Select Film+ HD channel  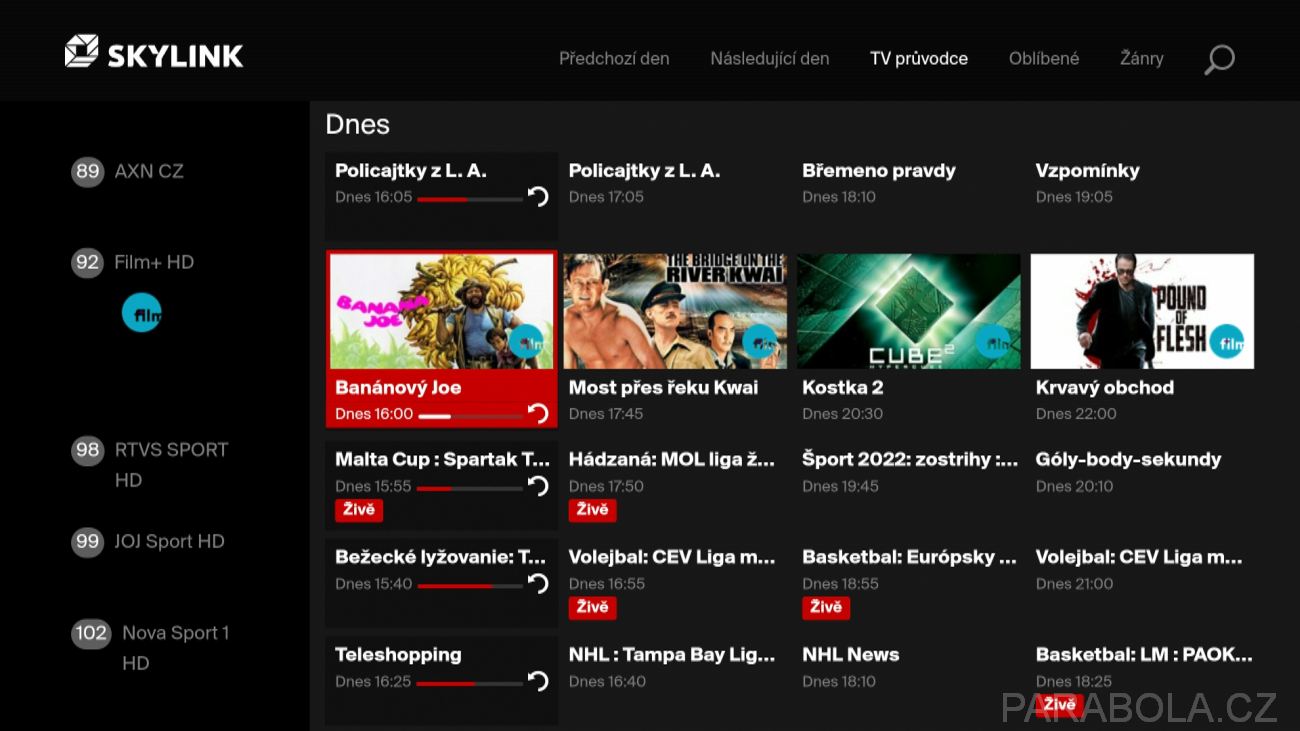(x=154, y=262)
